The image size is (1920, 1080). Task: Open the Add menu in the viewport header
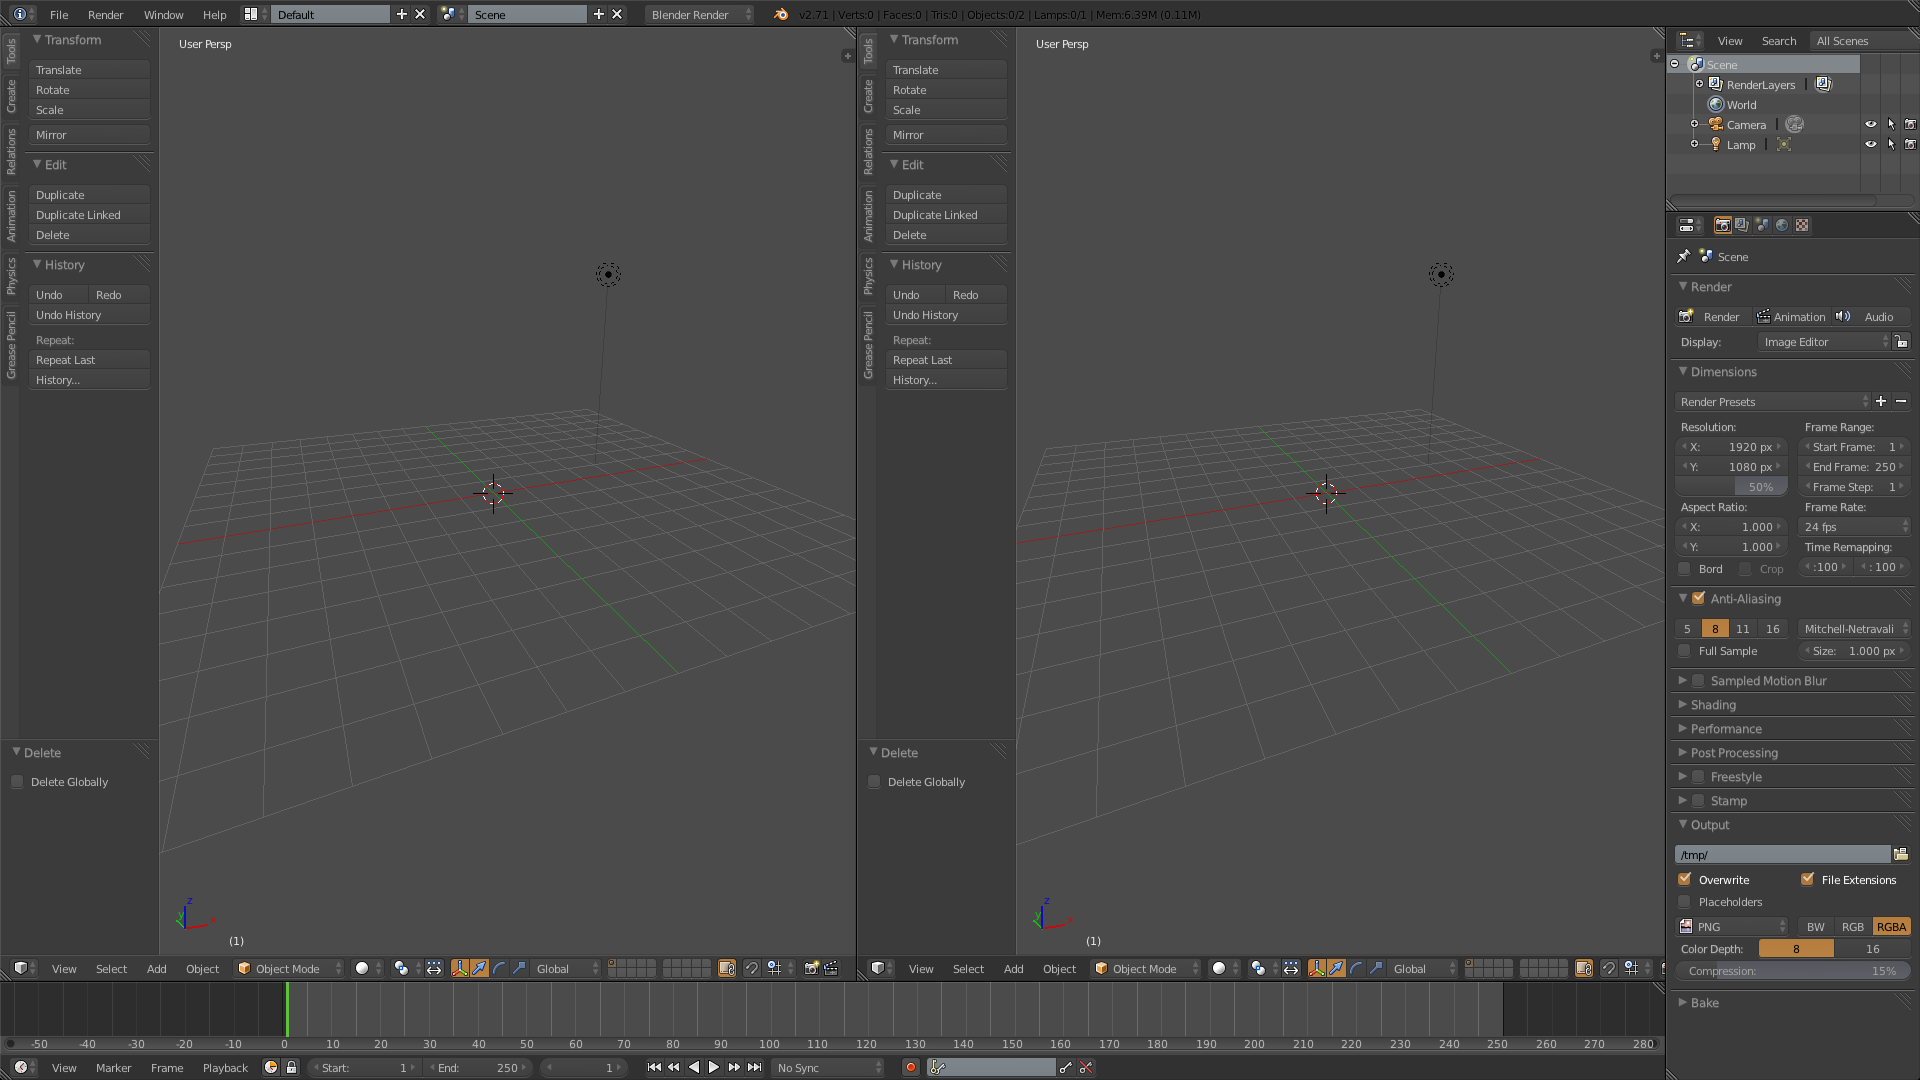point(156,968)
